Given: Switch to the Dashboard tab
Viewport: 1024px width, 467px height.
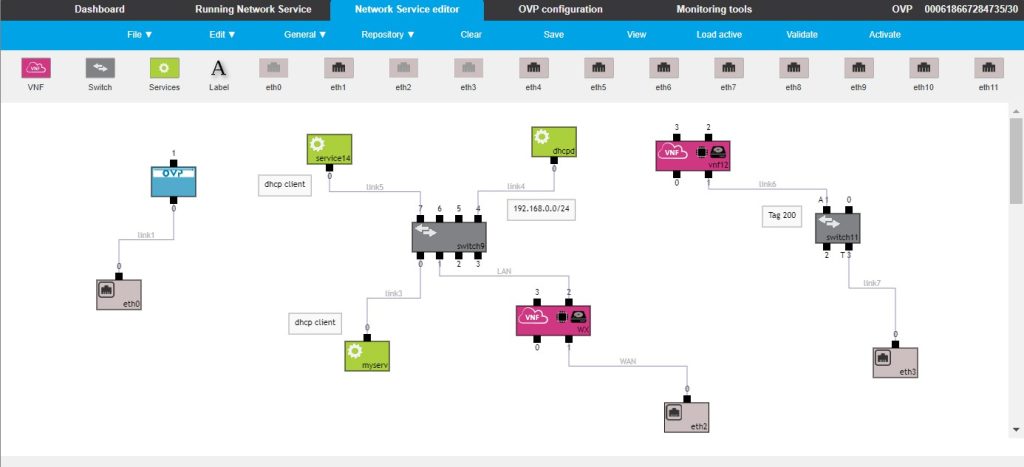Looking at the screenshot, I should coord(99,10).
